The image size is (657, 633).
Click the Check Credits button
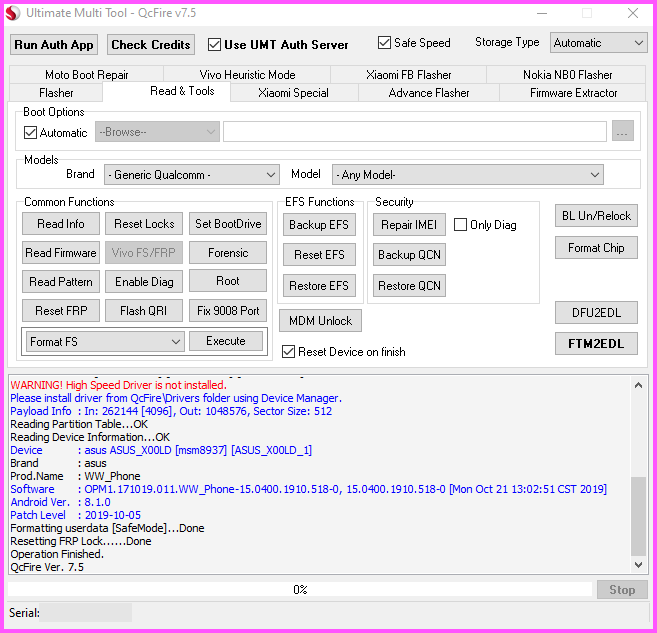click(x=151, y=44)
